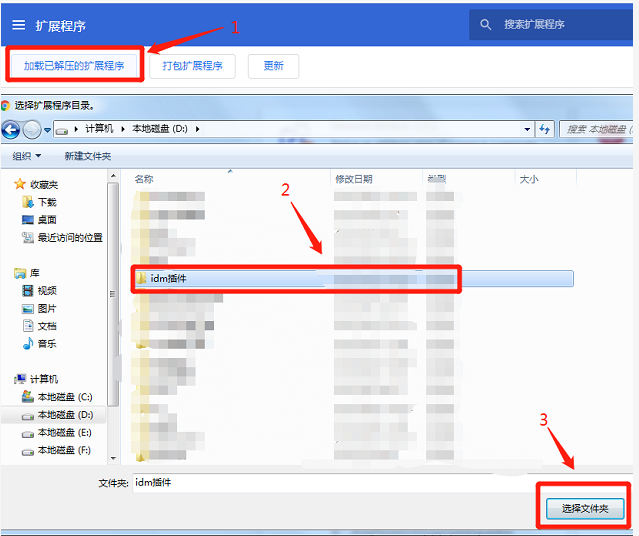
Task: Expand arrow after 计算机 in path
Action: tap(123, 129)
